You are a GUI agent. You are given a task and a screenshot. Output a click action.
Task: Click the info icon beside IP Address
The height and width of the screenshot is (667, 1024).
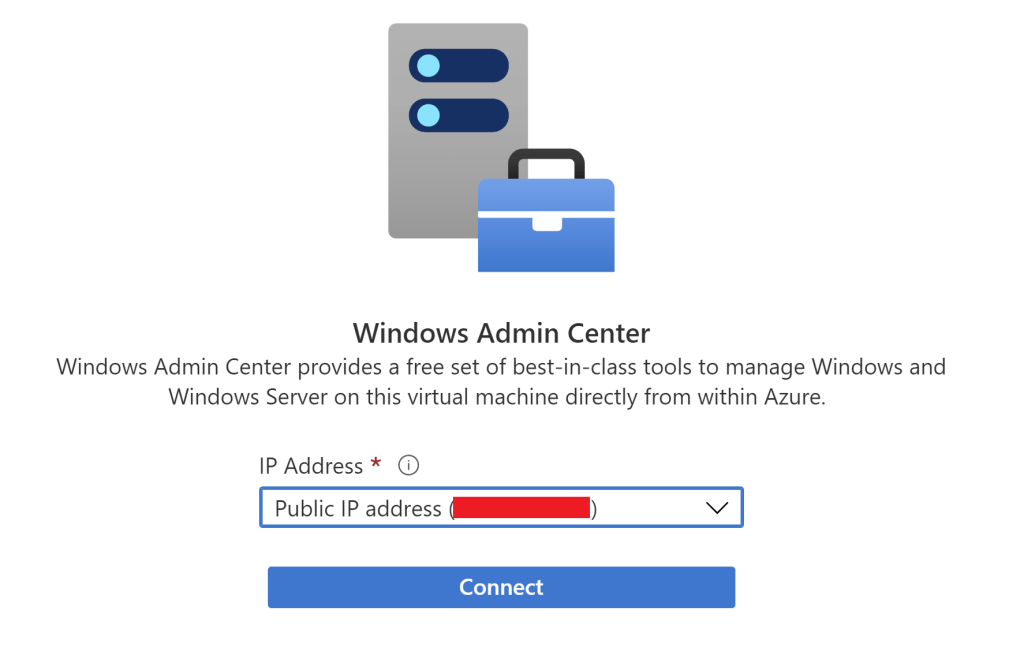point(408,465)
